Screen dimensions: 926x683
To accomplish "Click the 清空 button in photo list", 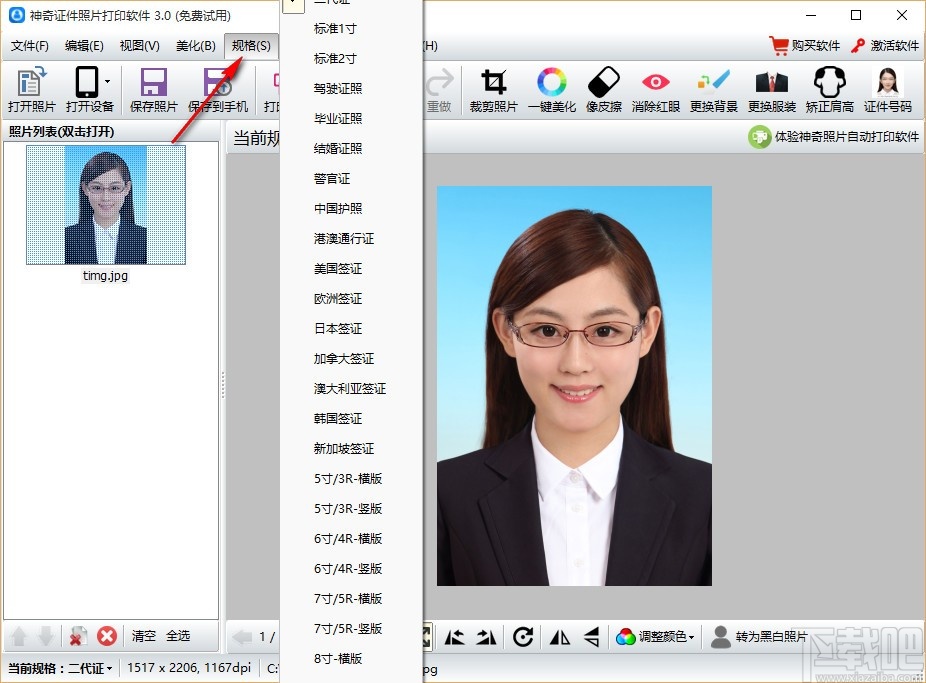I will pyautogui.click(x=144, y=636).
